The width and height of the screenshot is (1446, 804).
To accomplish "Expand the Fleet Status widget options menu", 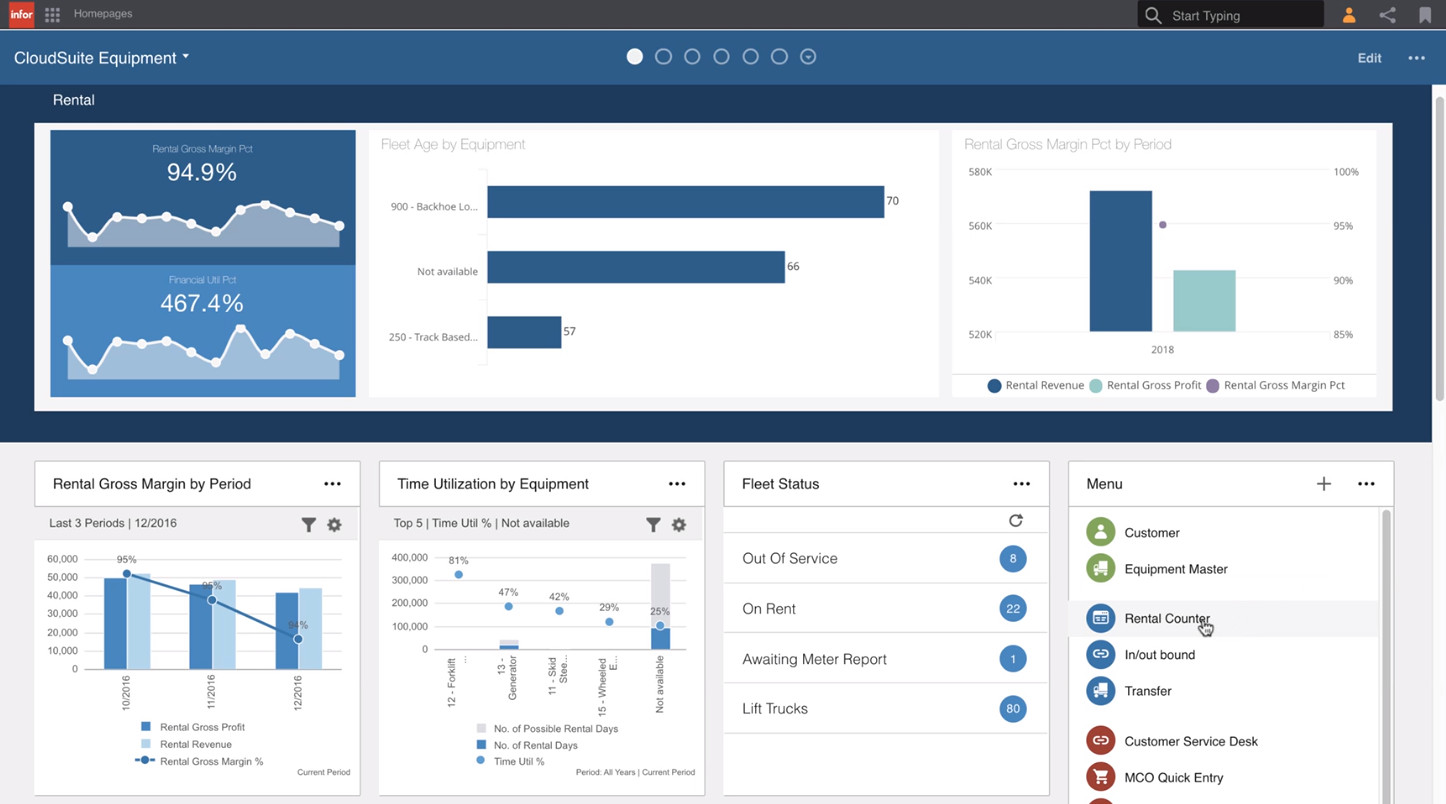I will click(1021, 483).
